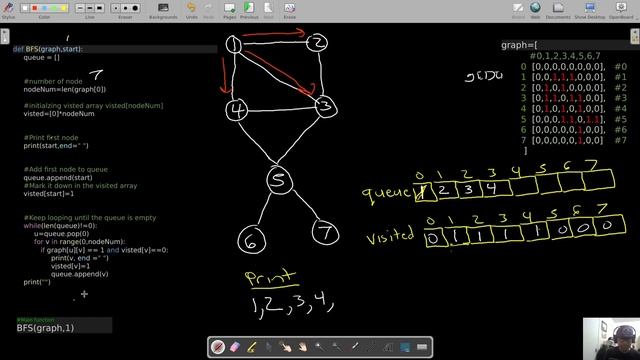Open the Erase options
This screenshot has height=360, width=640.
click(x=289, y=10)
